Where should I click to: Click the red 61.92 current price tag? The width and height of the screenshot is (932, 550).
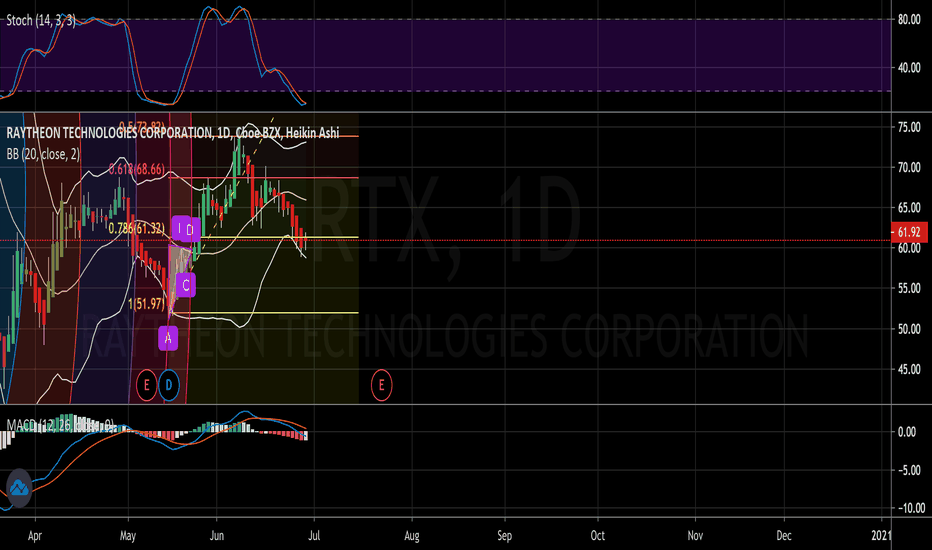909,232
